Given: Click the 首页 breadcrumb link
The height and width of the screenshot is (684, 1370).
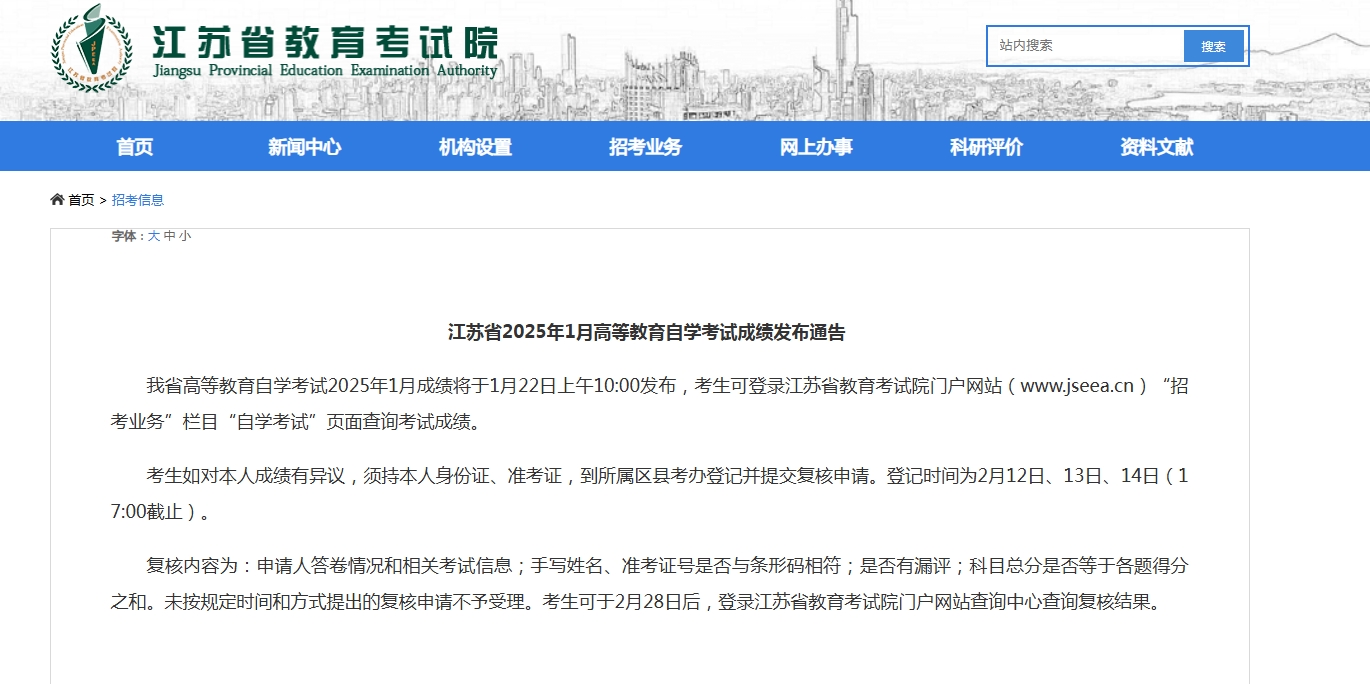Looking at the screenshot, I should (x=81, y=200).
